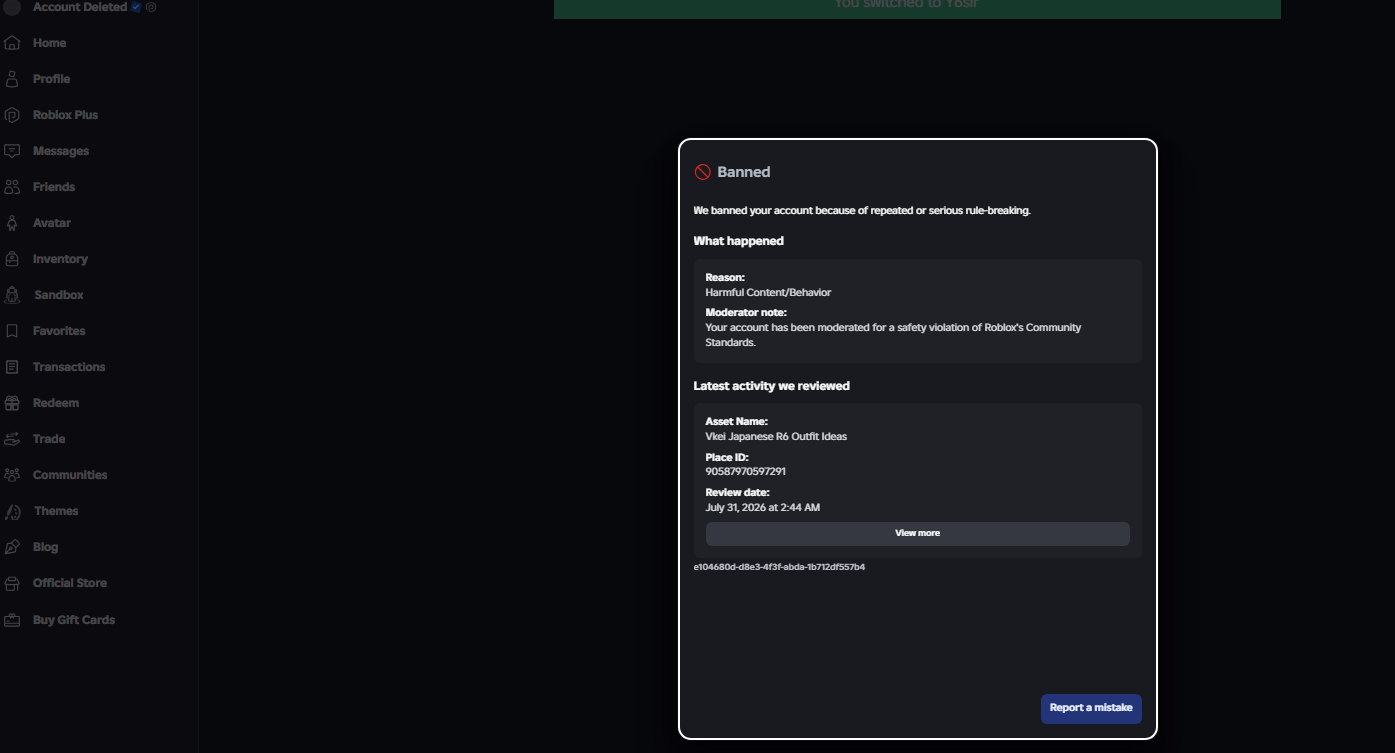Open Trade via its arrows icon
Image resolution: width=1395 pixels, height=753 pixels.
point(12,439)
